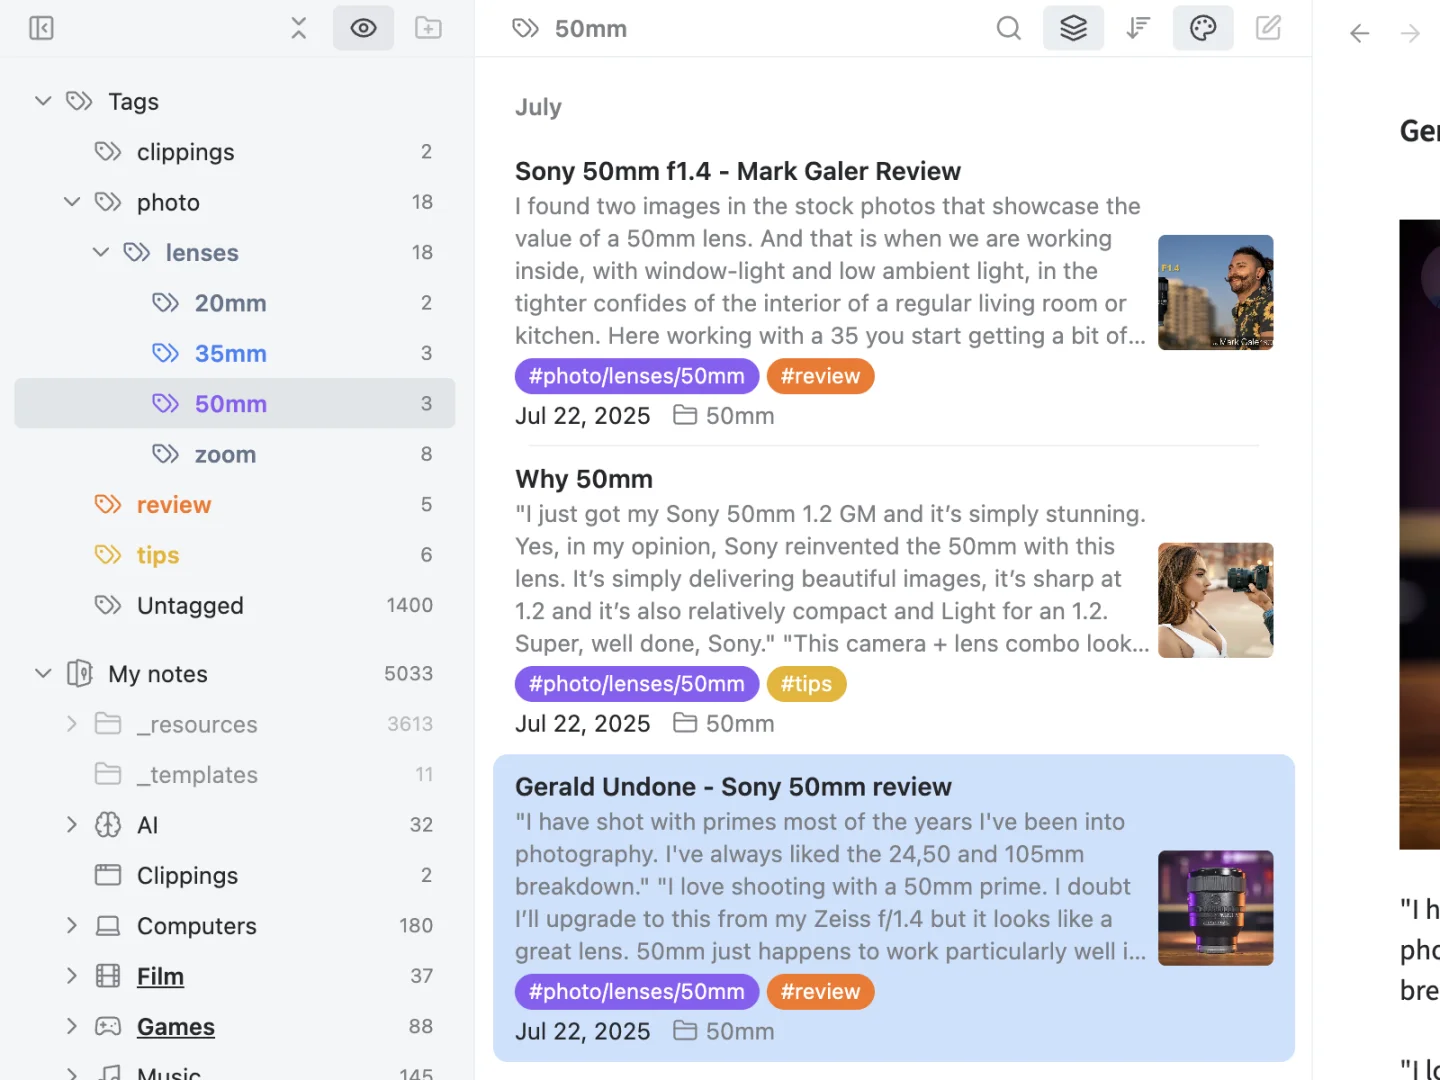The width and height of the screenshot is (1440, 1080).
Task: Open the Why 50mm woman thumbnail
Action: 1216,600
